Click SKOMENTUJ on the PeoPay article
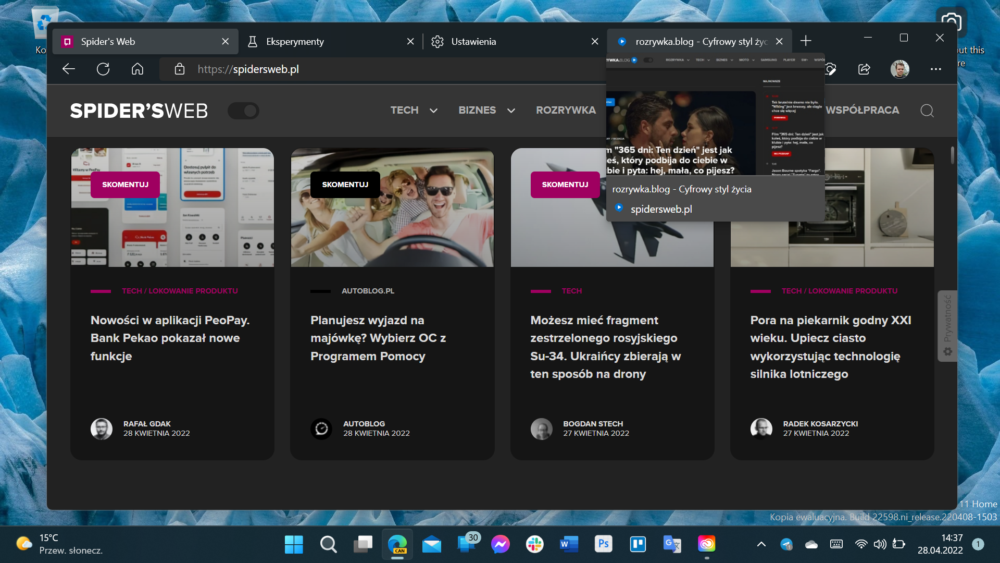Viewport: 1000px width, 563px height. coord(125,184)
